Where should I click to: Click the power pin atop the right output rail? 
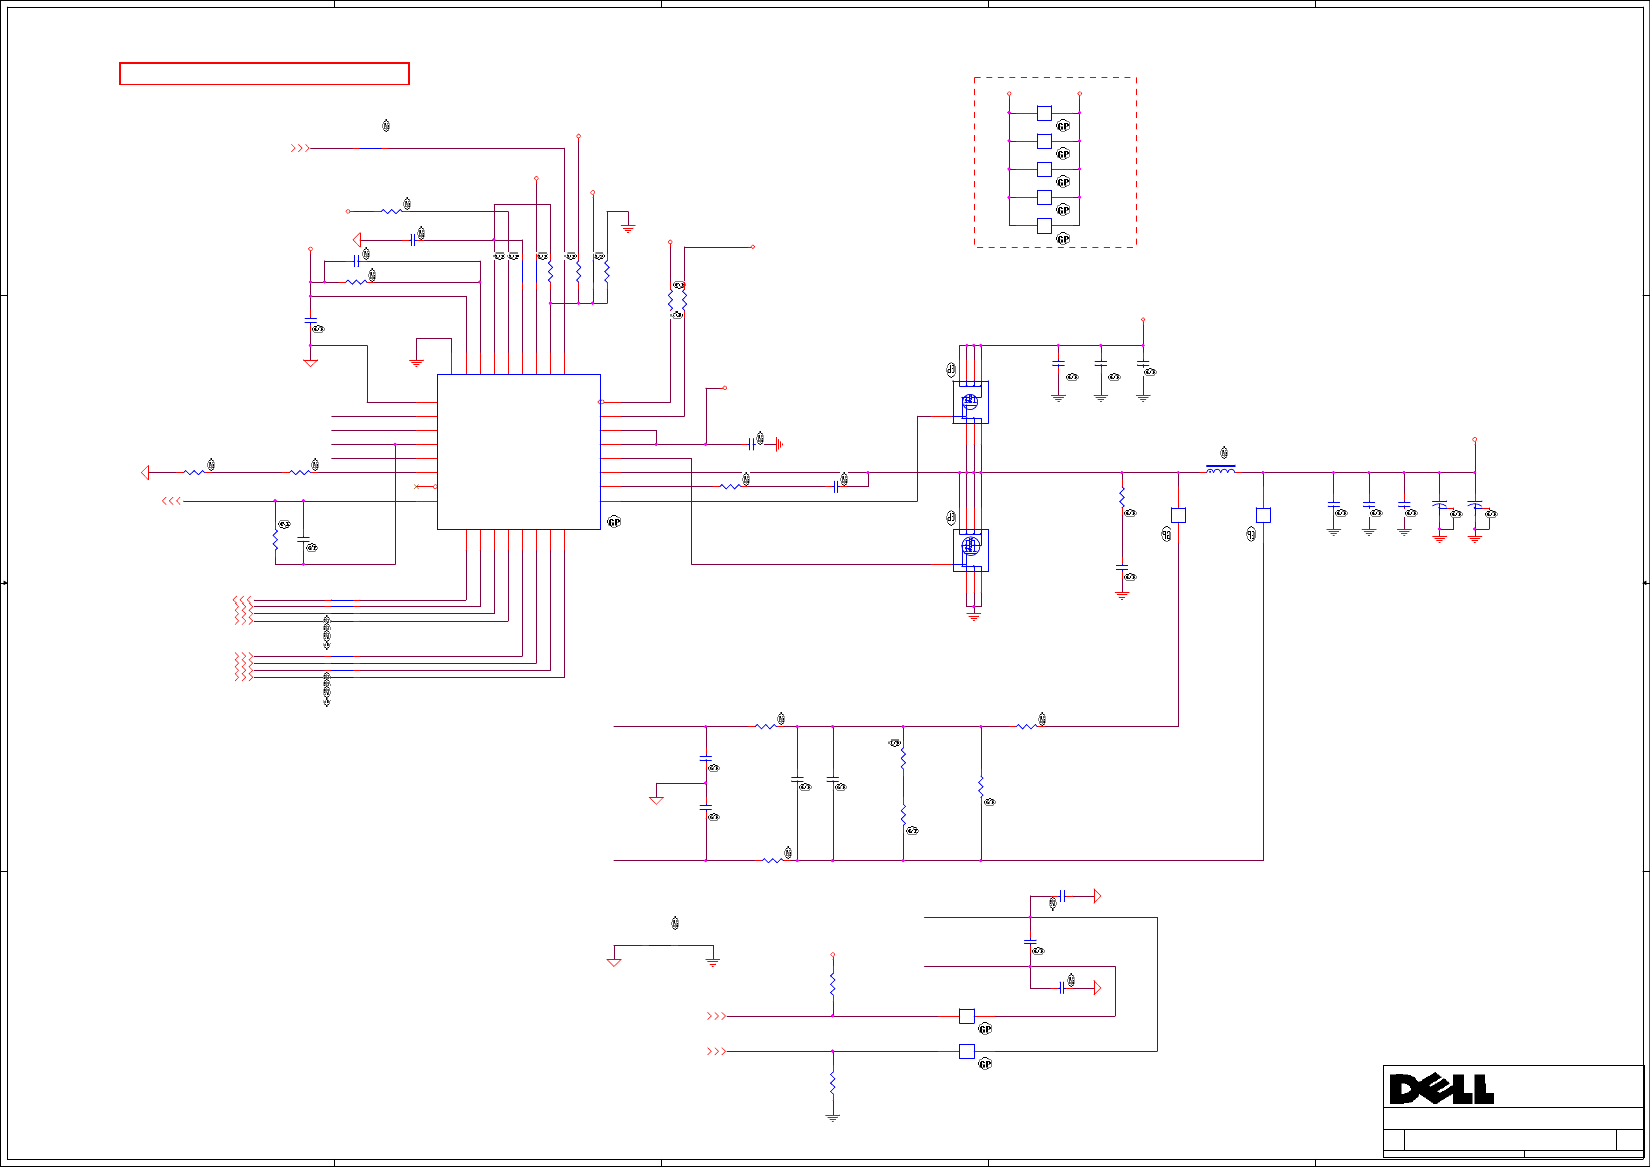tap(1474, 439)
